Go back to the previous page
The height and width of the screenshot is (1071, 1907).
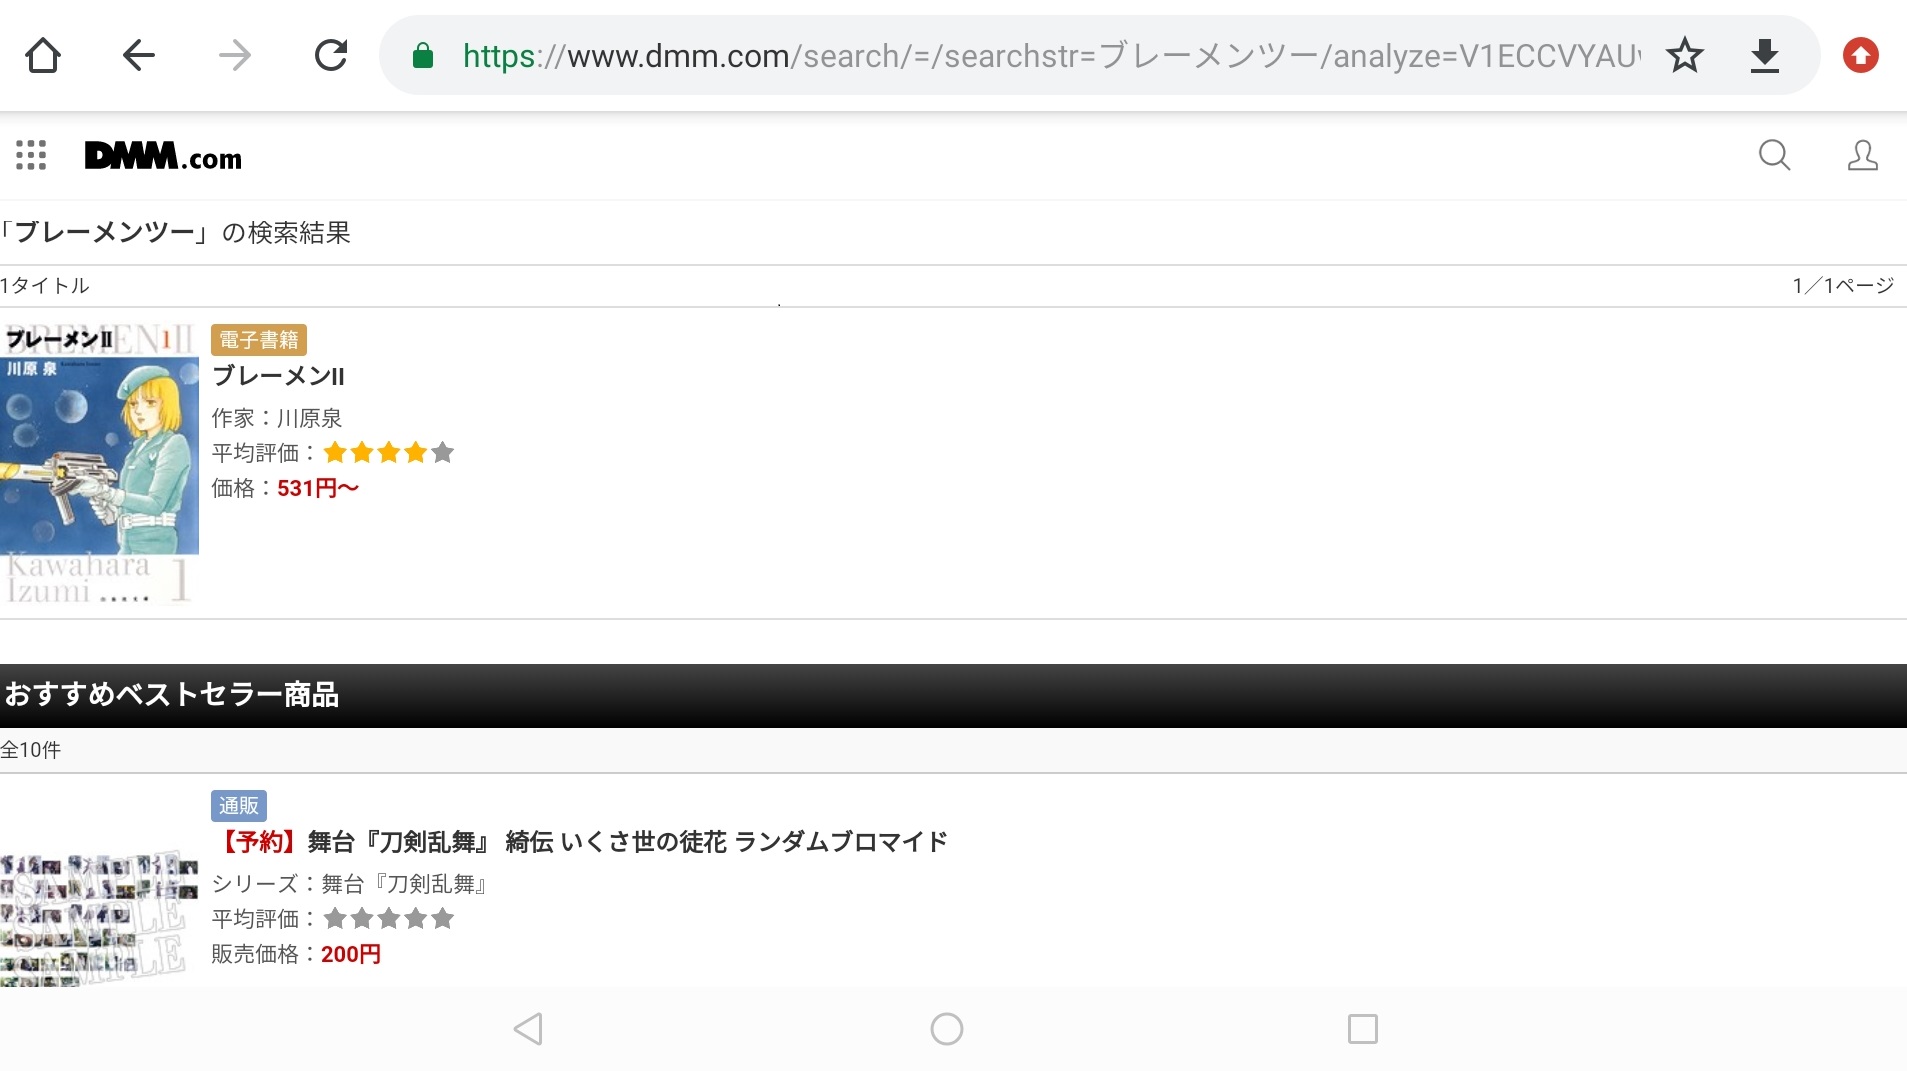point(139,56)
